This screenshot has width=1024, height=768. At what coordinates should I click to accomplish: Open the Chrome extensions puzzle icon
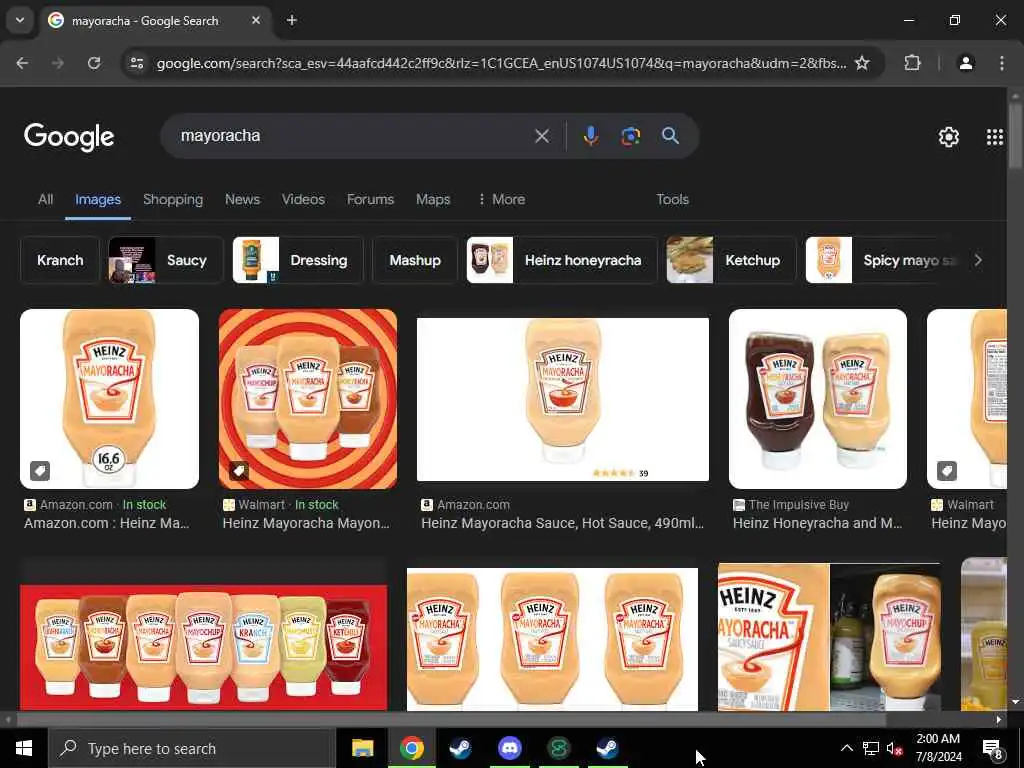[x=912, y=63]
